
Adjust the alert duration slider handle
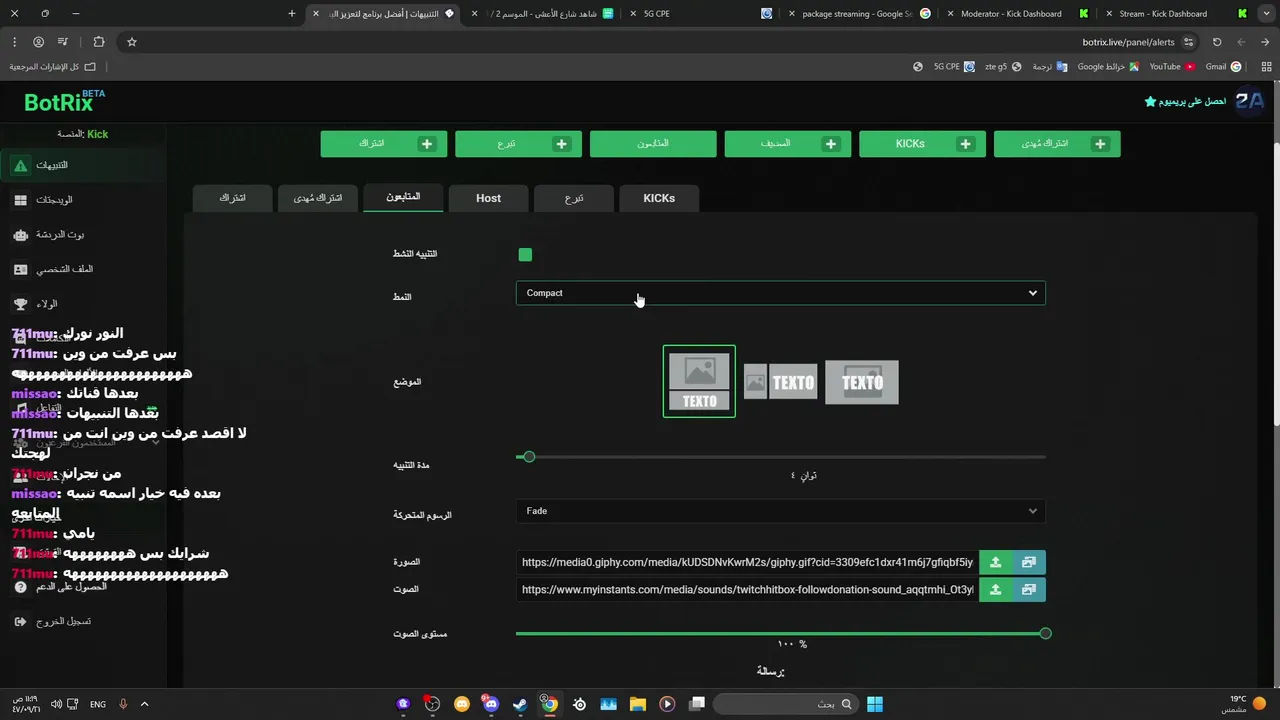click(529, 457)
